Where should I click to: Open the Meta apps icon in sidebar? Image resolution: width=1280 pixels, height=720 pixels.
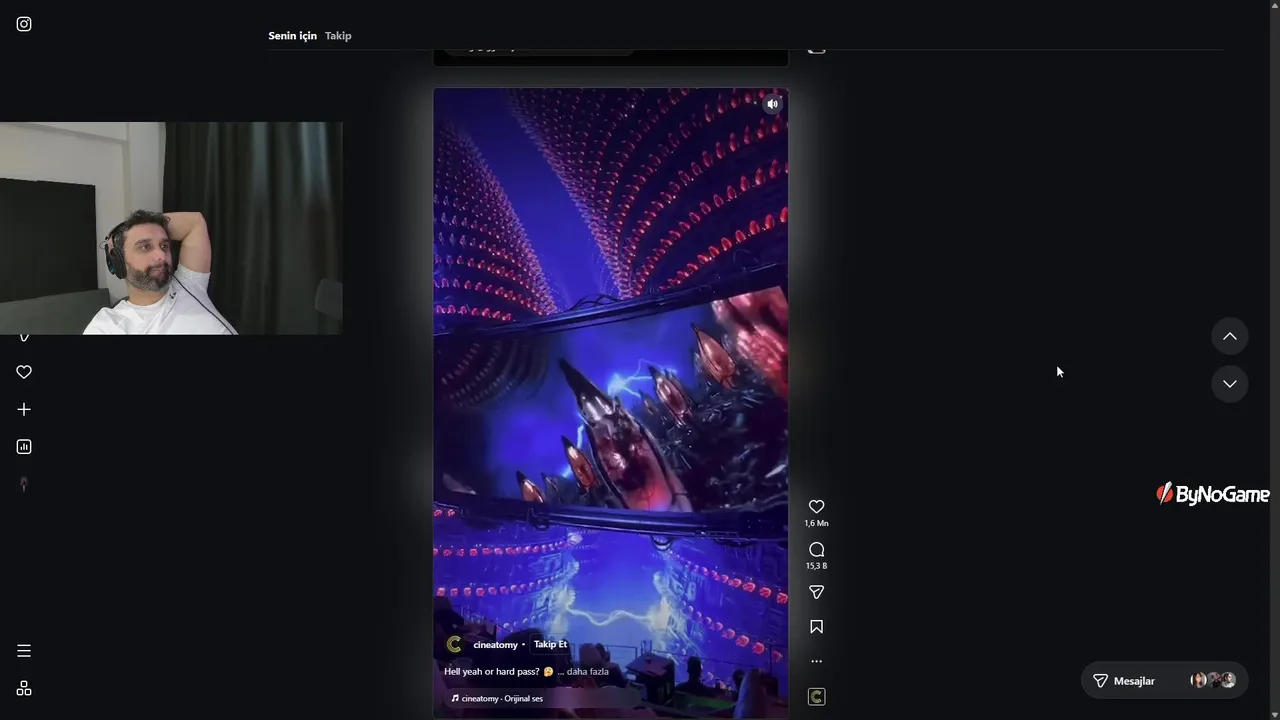(x=24, y=688)
